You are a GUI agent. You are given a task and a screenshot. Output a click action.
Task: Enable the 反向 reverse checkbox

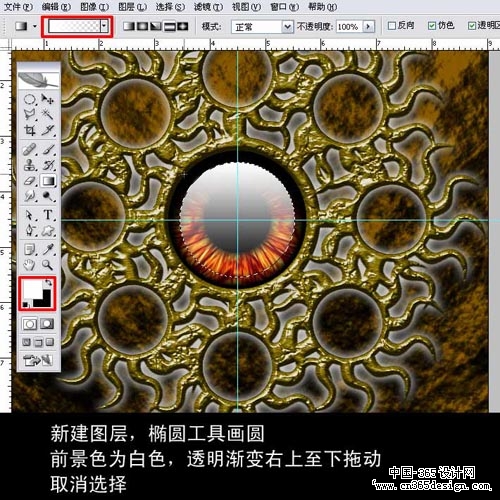pyautogui.click(x=392, y=26)
